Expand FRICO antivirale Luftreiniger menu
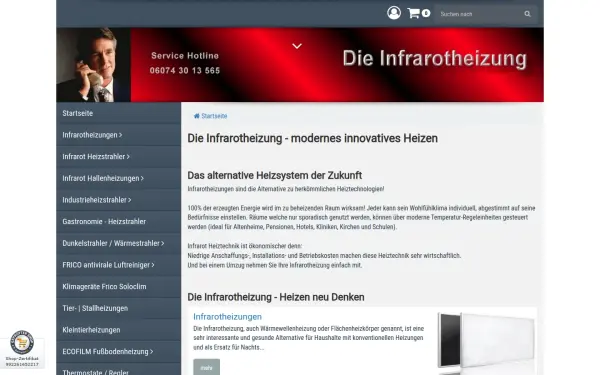The height and width of the screenshot is (375, 600). tap(119, 265)
